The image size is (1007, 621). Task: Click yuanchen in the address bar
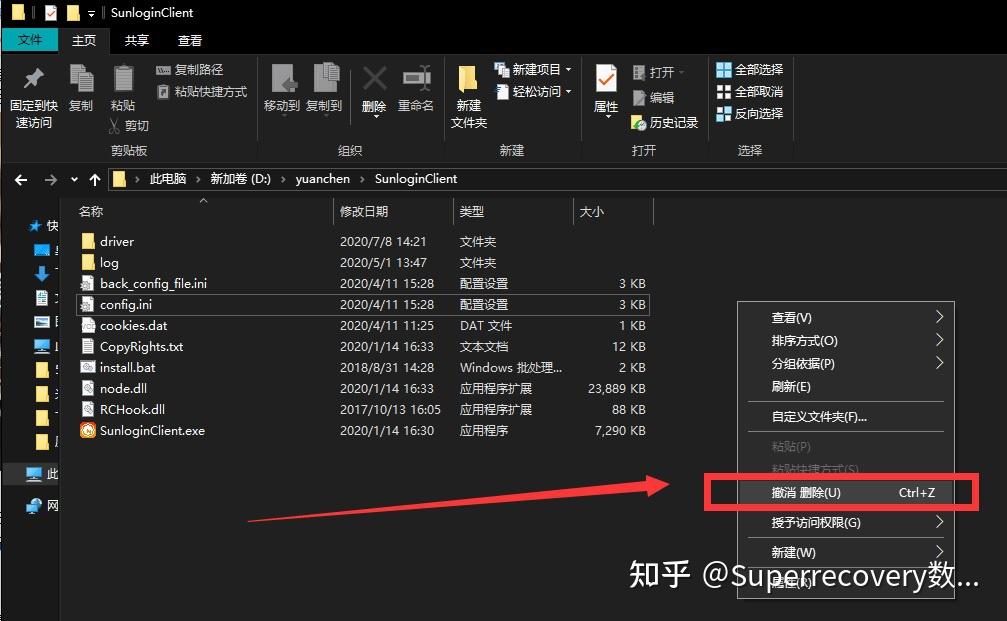(322, 179)
